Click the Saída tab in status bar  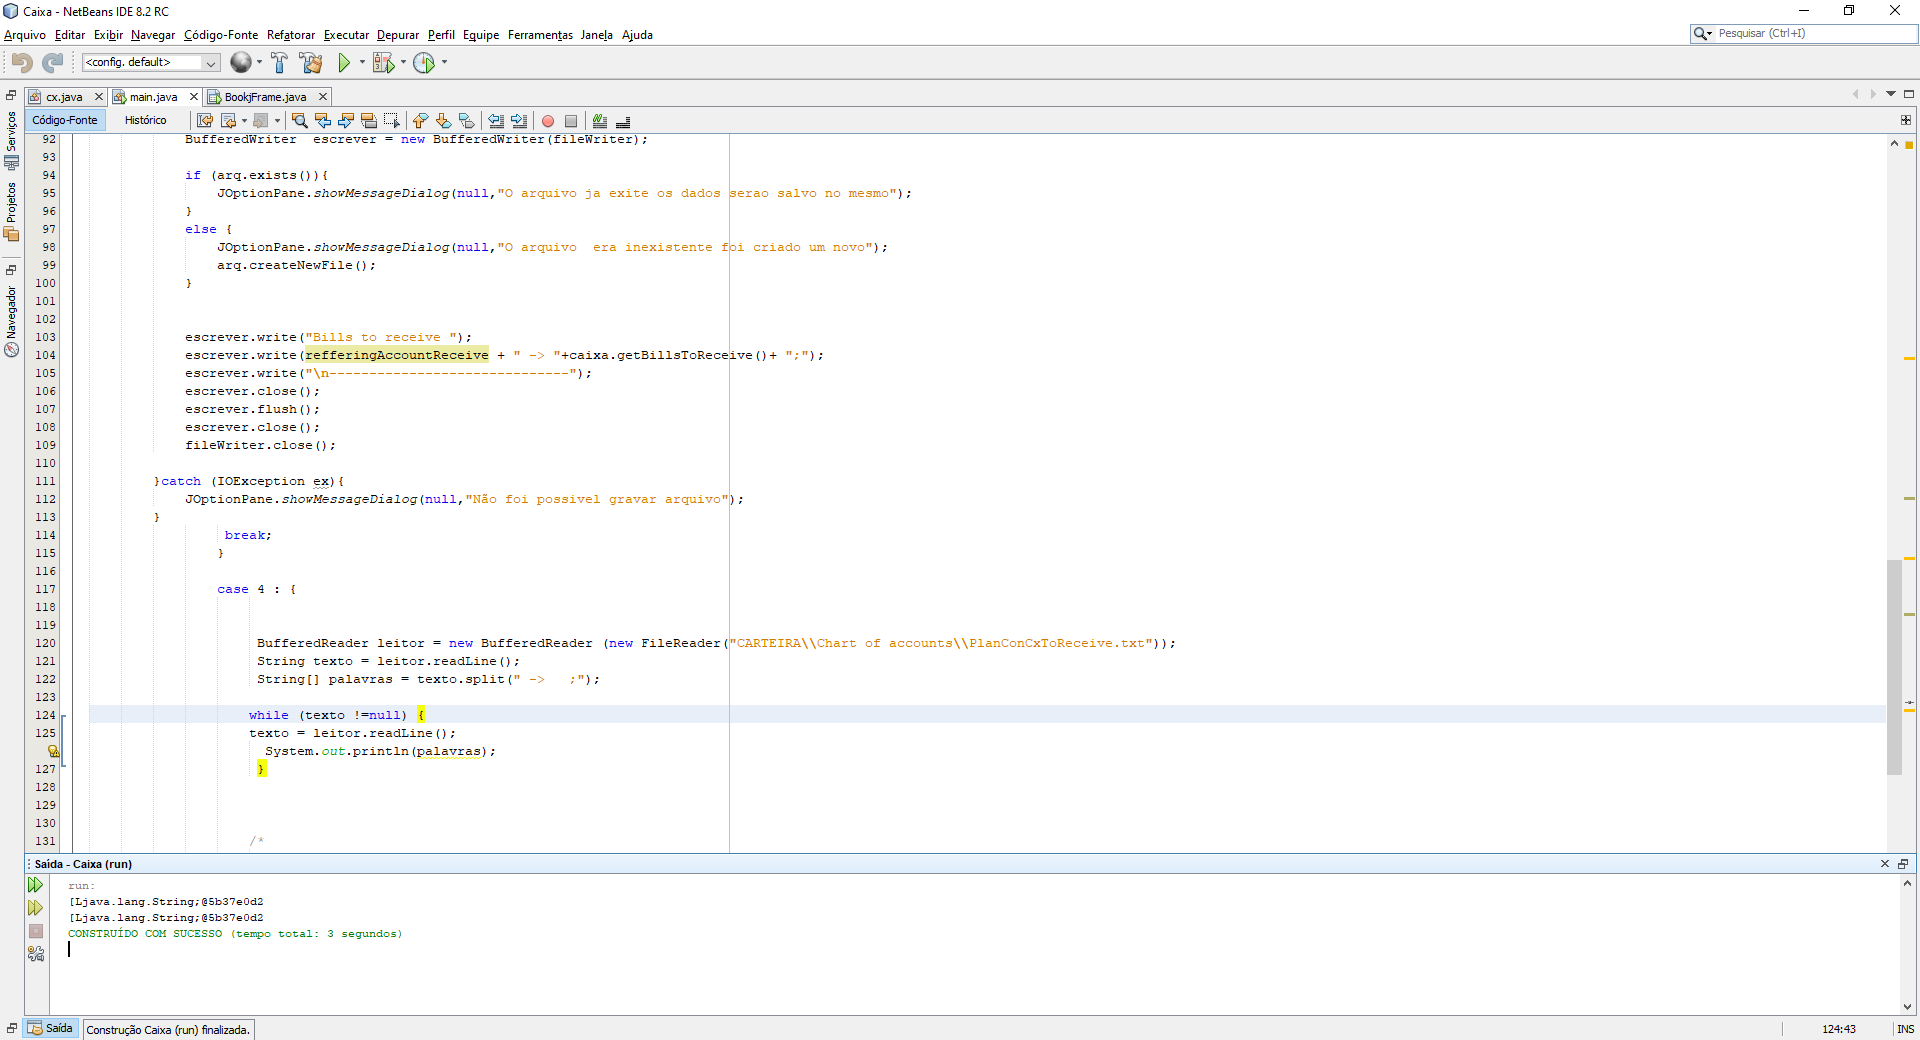click(x=51, y=1028)
